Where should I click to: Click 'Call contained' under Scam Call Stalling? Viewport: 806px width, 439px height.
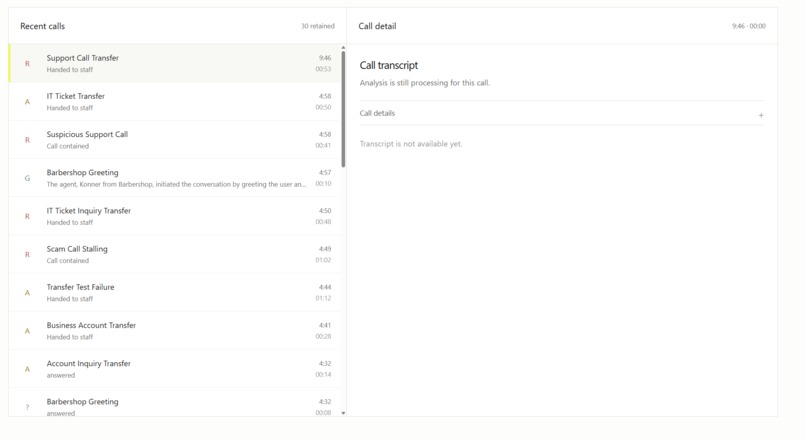click(x=68, y=261)
